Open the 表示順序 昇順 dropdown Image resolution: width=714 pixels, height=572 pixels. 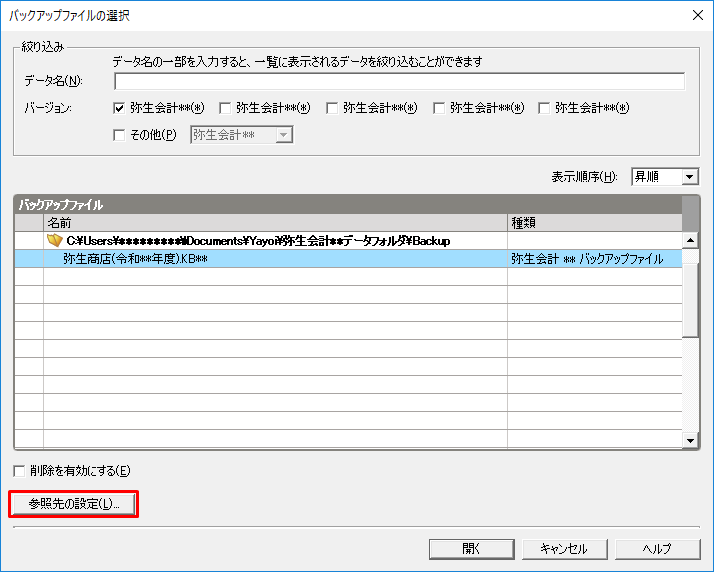pyautogui.click(x=665, y=176)
